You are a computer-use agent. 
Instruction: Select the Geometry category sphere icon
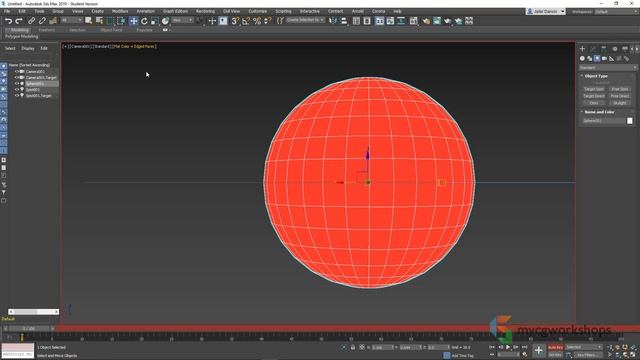click(x=582, y=59)
